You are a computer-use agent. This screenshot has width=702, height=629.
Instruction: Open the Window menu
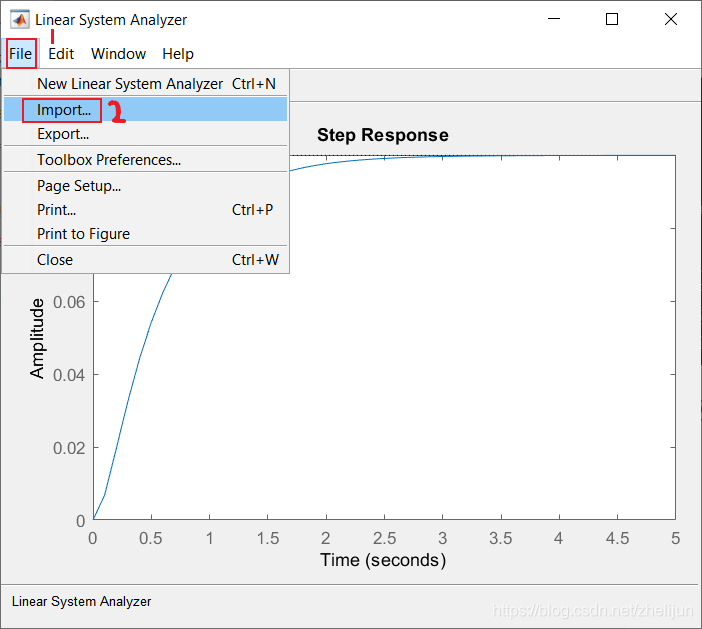[118, 54]
